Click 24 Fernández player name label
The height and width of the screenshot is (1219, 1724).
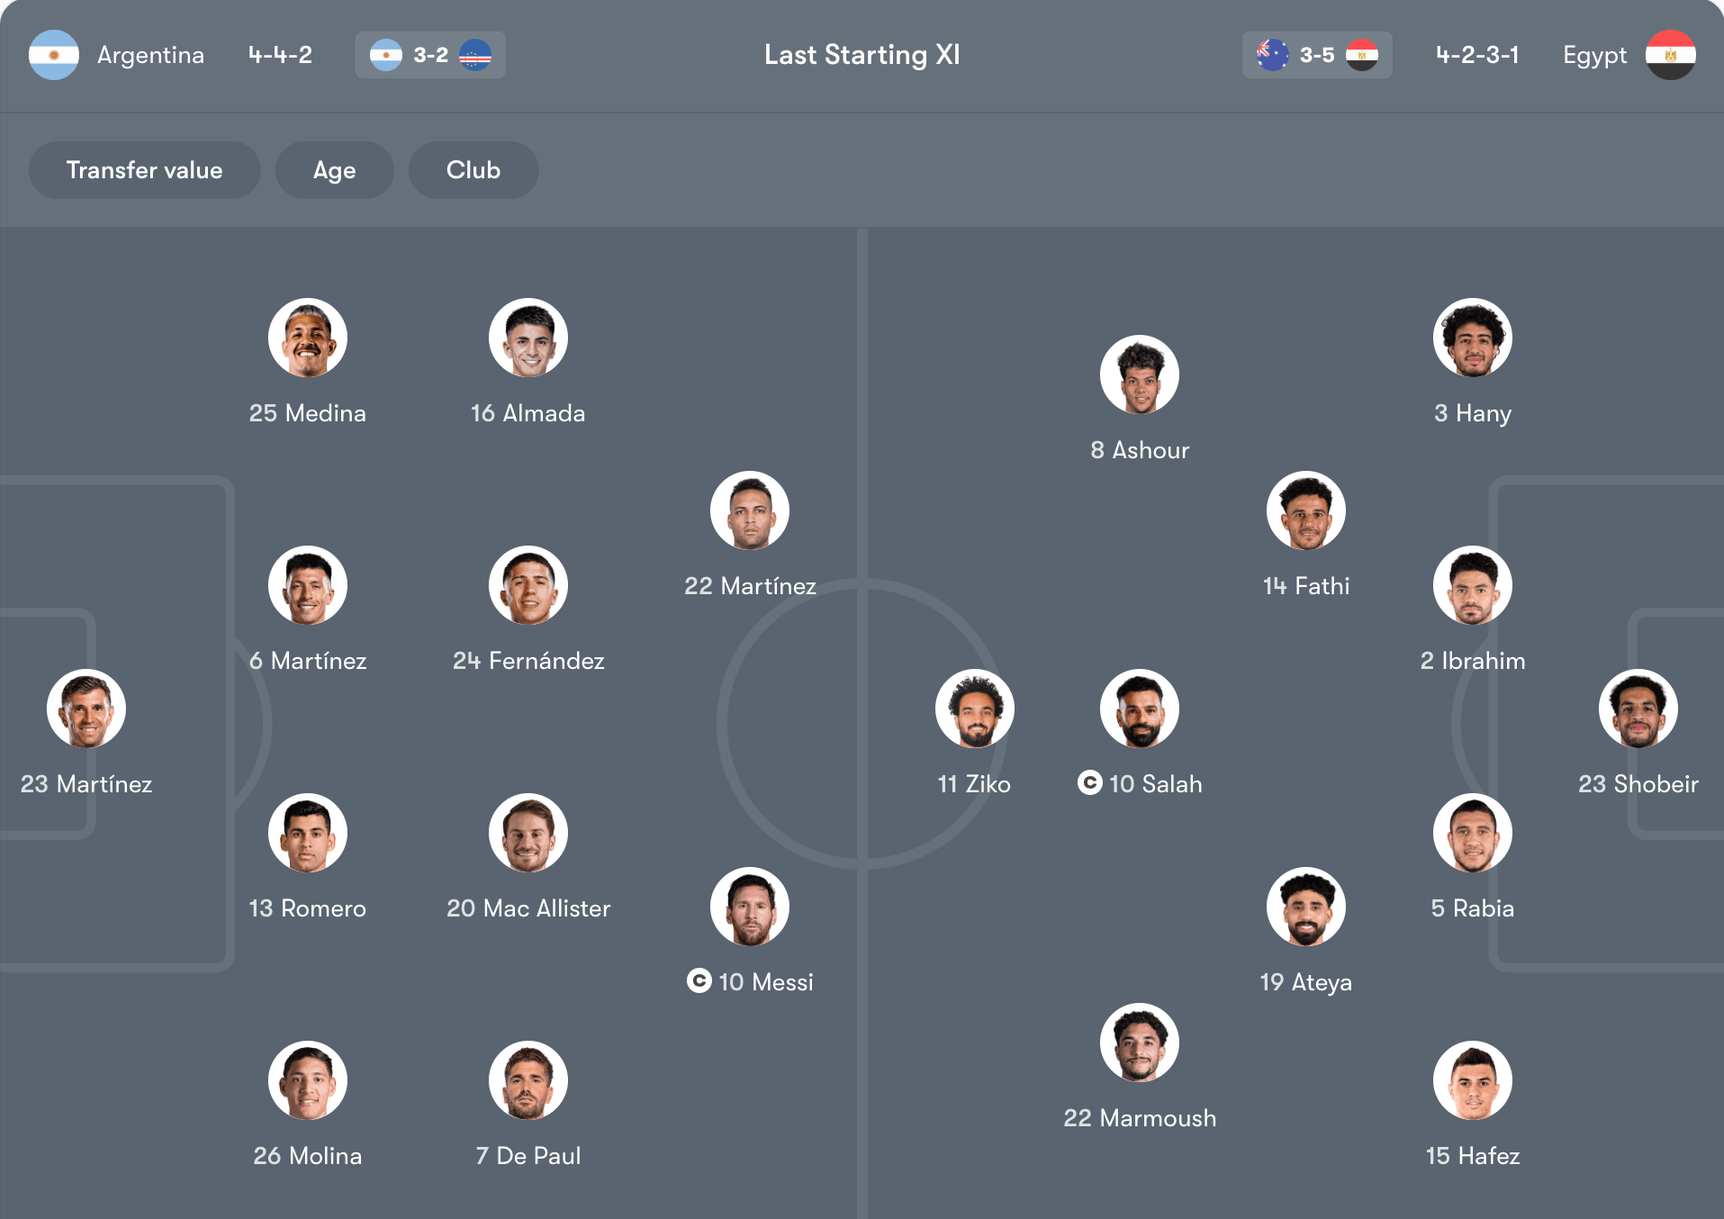(528, 660)
